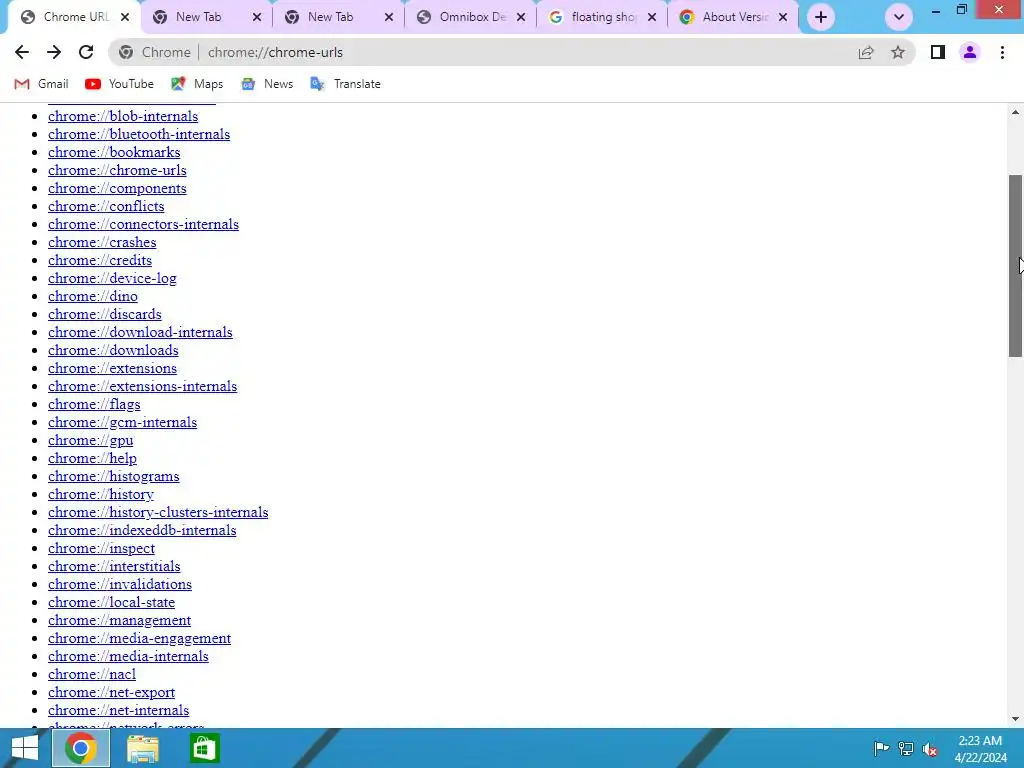The image size is (1024, 768).
Task: Bookmark this page with the star icon
Action: coord(898,52)
